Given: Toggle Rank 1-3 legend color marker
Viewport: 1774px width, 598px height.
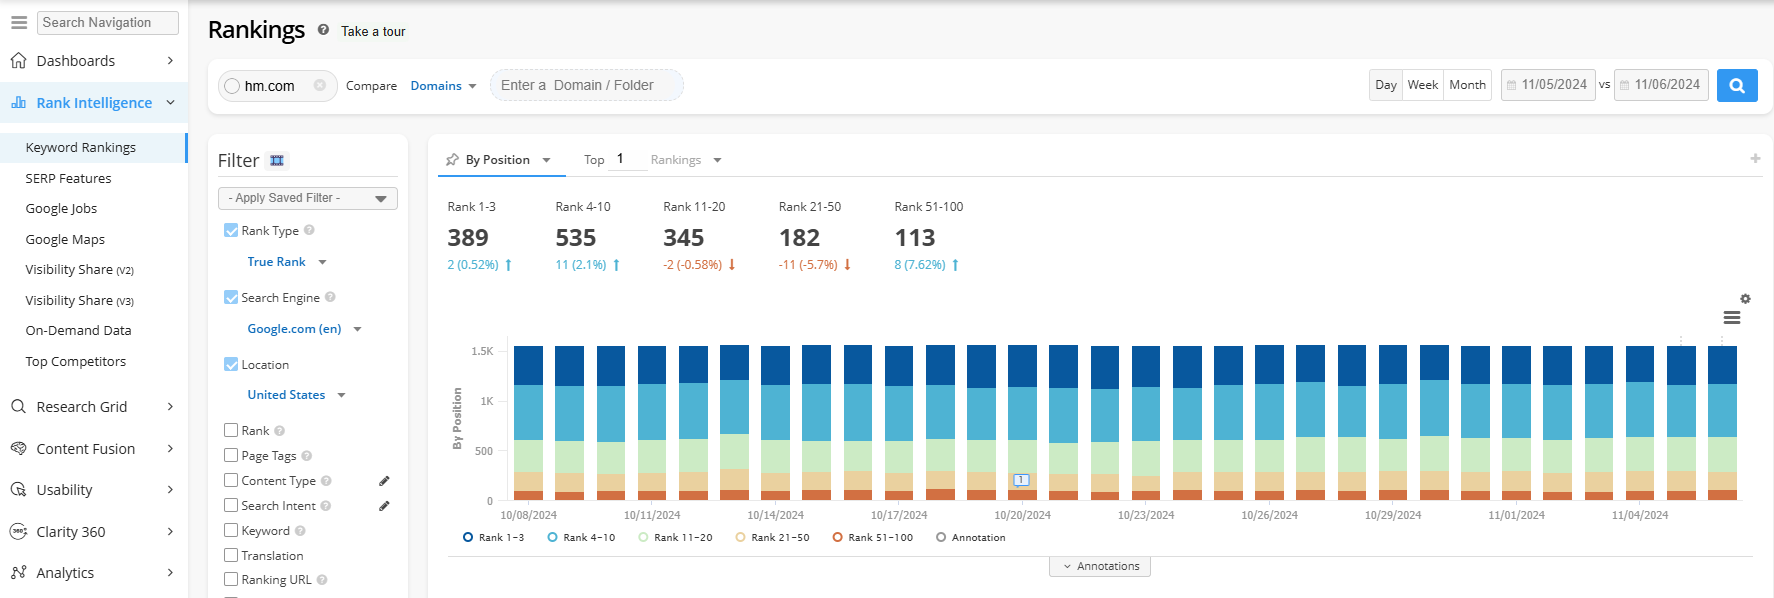Looking at the screenshot, I should coord(468,538).
